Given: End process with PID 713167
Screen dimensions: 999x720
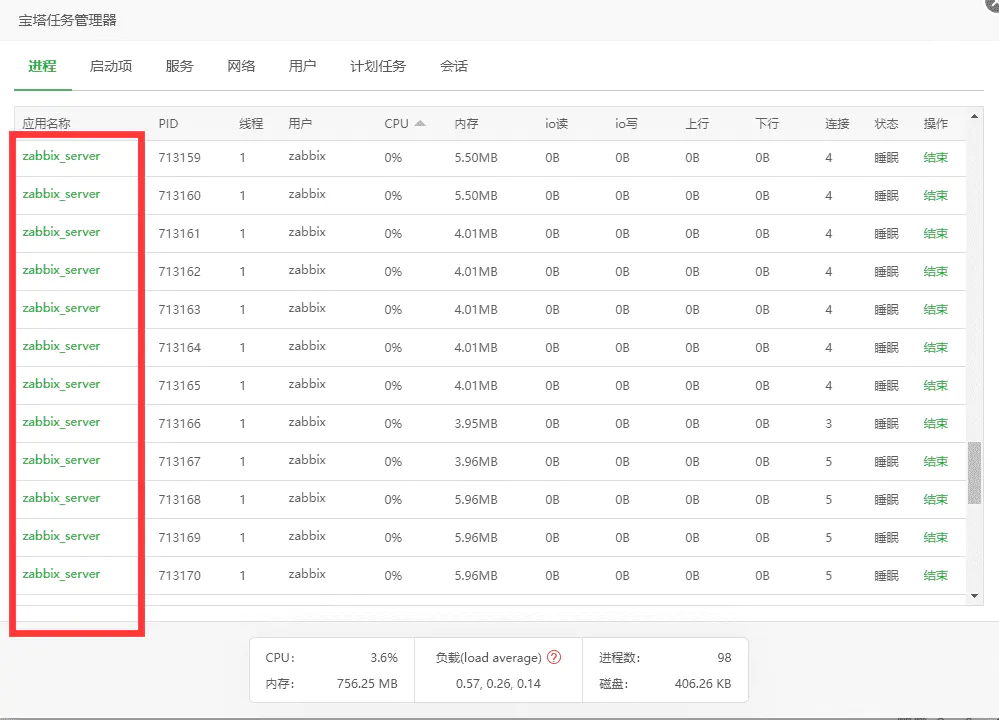Looking at the screenshot, I should (935, 461).
